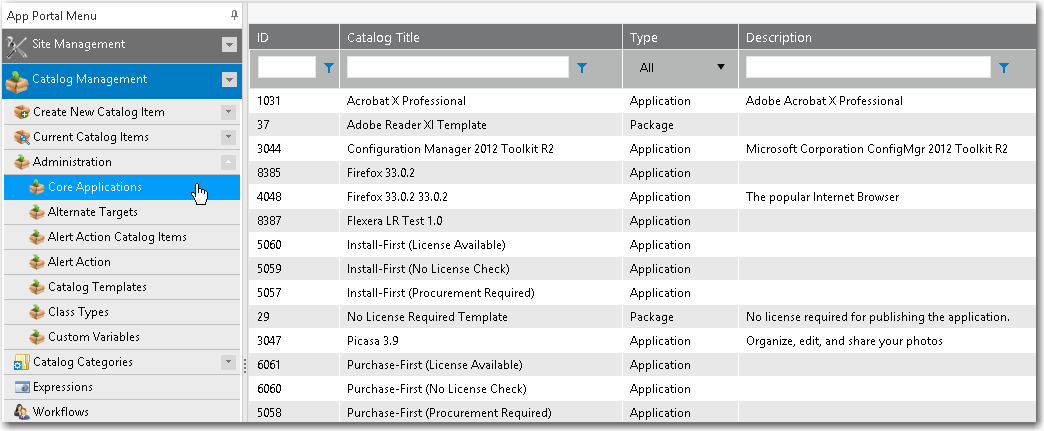Select Alternate Targets in the Administration menu
The height and width of the screenshot is (431, 1044).
click(x=92, y=212)
